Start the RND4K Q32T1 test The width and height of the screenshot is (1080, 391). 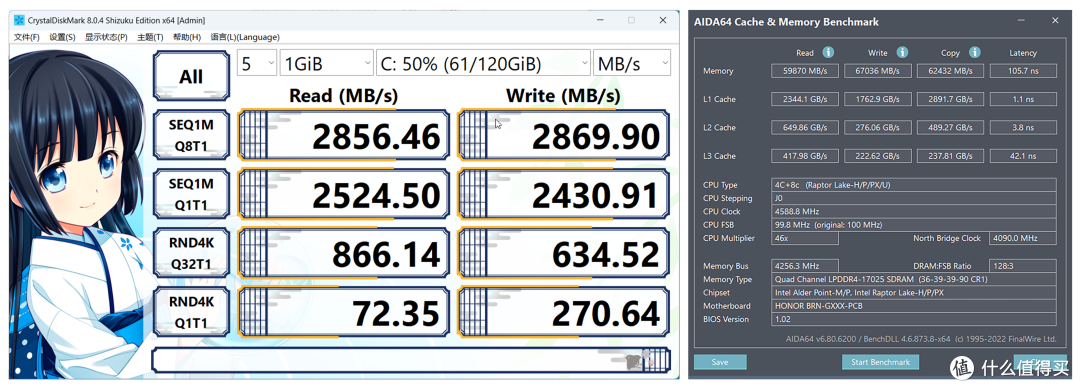click(x=191, y=254)
